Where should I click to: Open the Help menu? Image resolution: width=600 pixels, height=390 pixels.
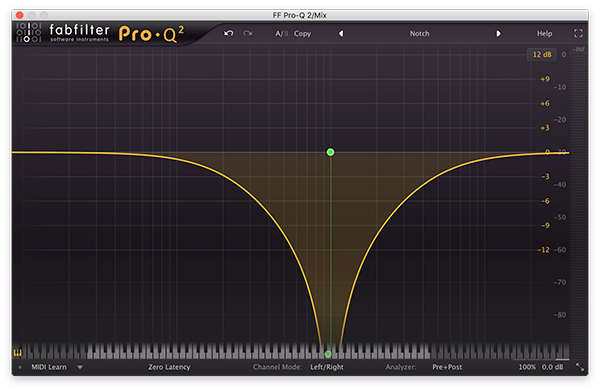tap(544, 34)
